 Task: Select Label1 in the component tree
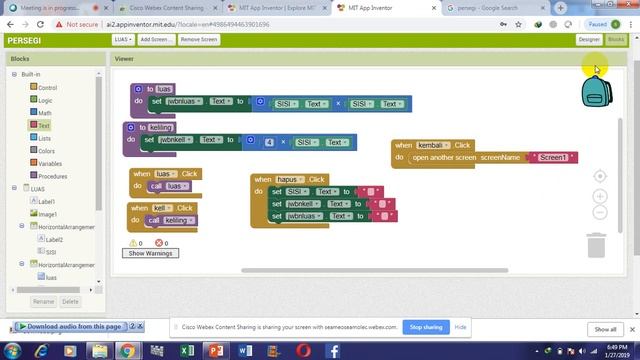(42, 201)
